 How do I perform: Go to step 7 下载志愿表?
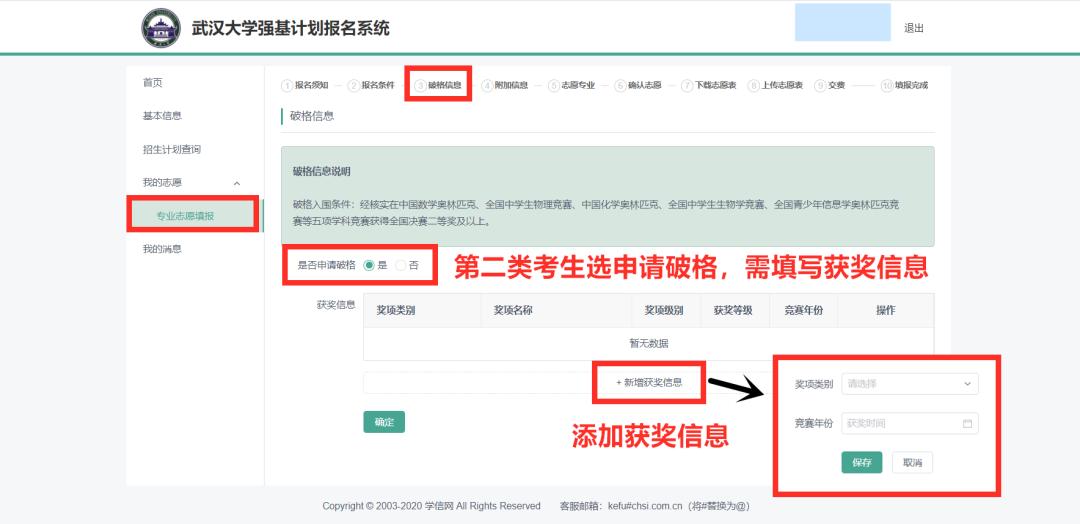click(709, 85)
